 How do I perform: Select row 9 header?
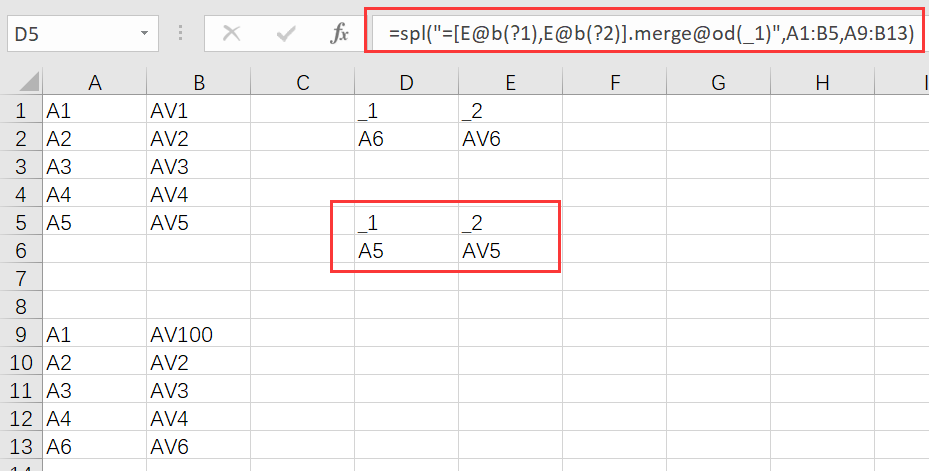(x=21, y=334)
